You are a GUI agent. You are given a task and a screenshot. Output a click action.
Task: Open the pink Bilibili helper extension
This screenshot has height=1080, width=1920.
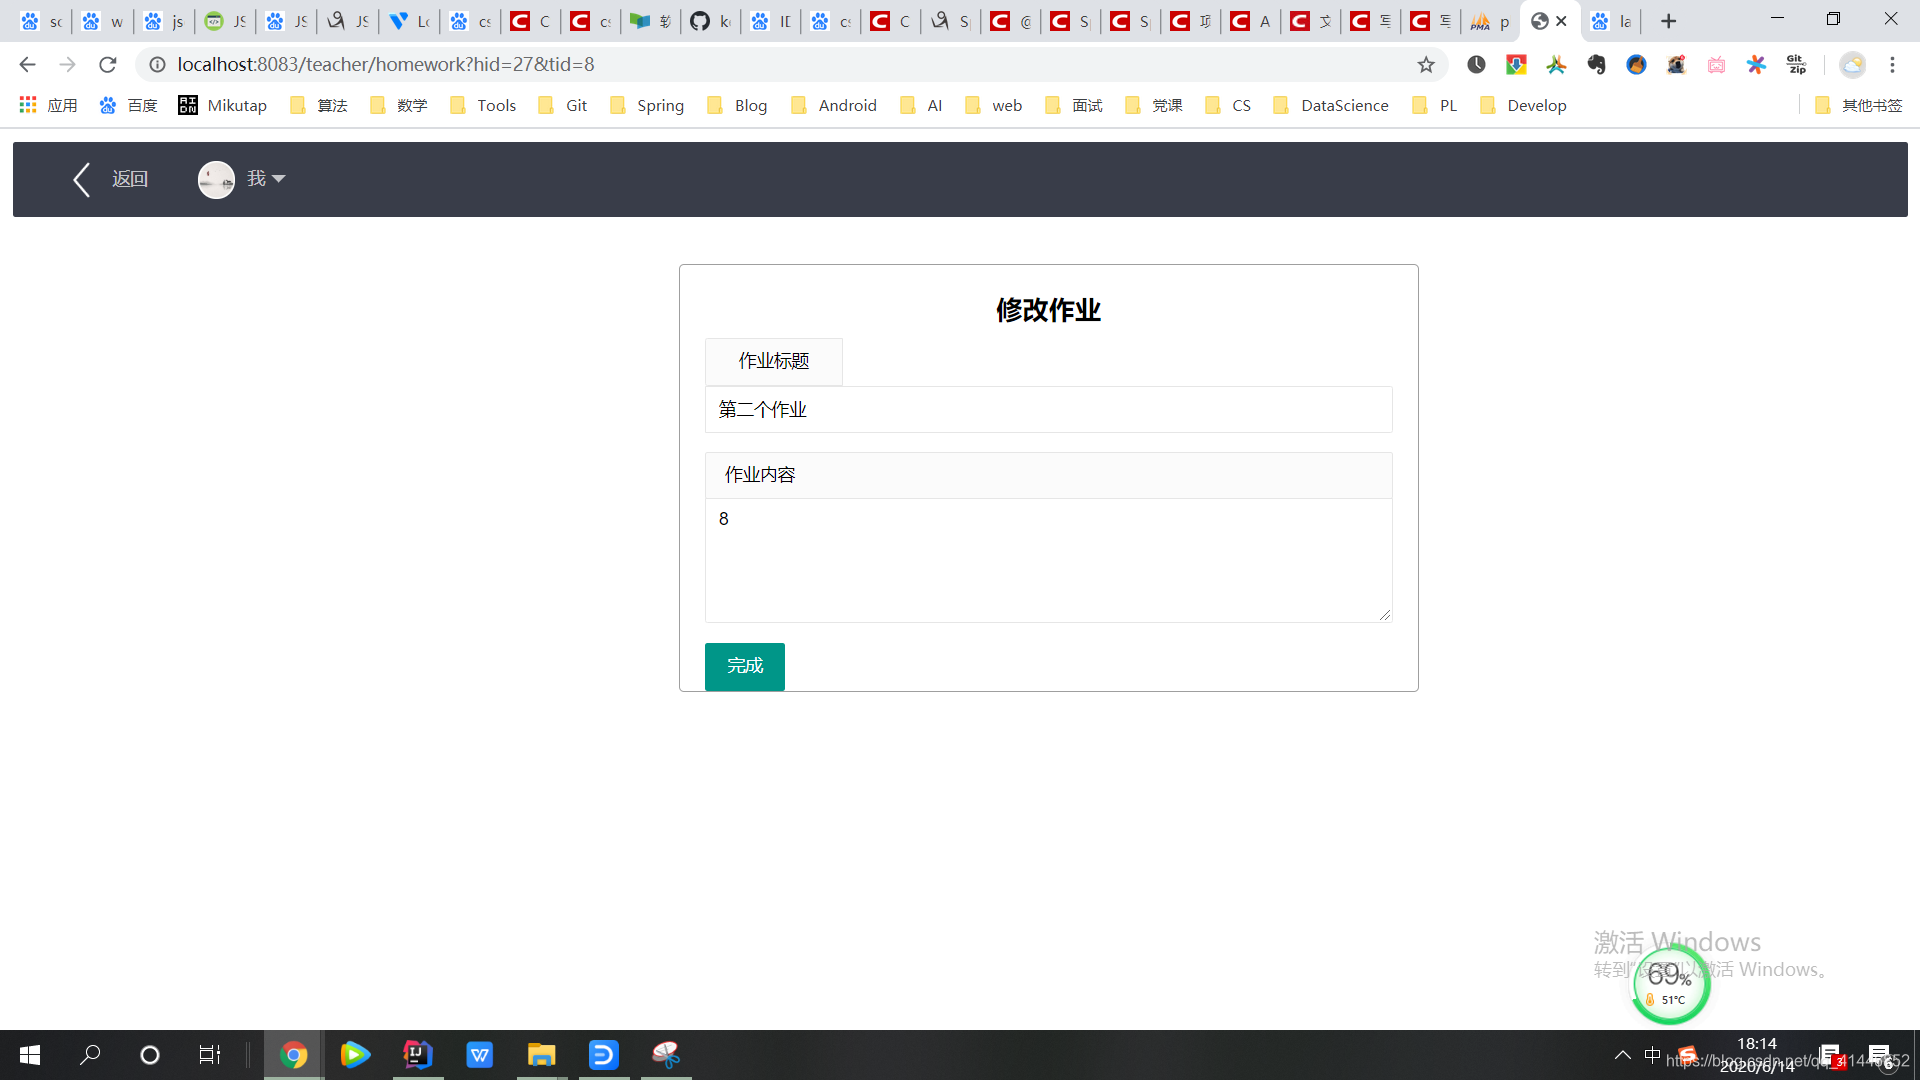(x=1717, y=64)
